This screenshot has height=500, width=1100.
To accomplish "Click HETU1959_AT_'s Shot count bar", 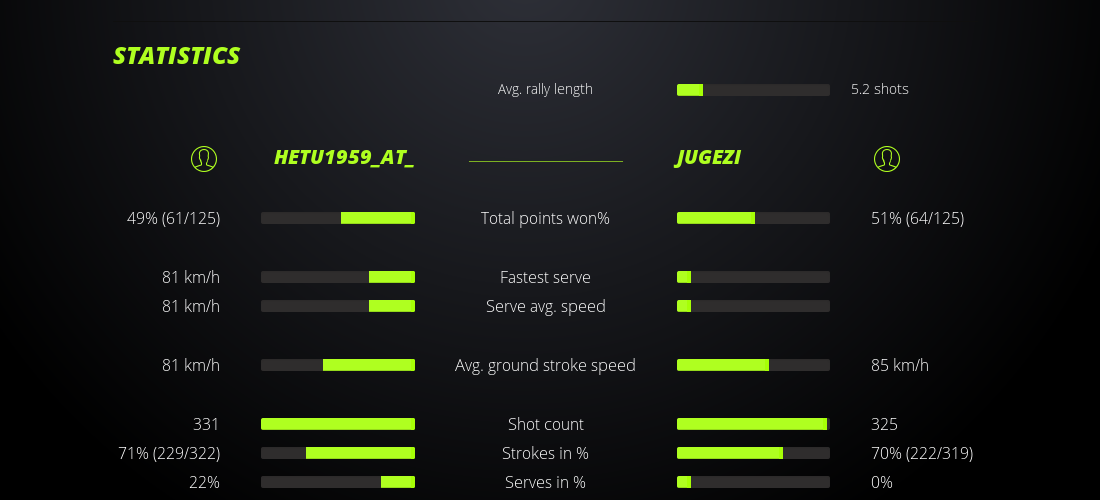I will [x=338, y=424].
